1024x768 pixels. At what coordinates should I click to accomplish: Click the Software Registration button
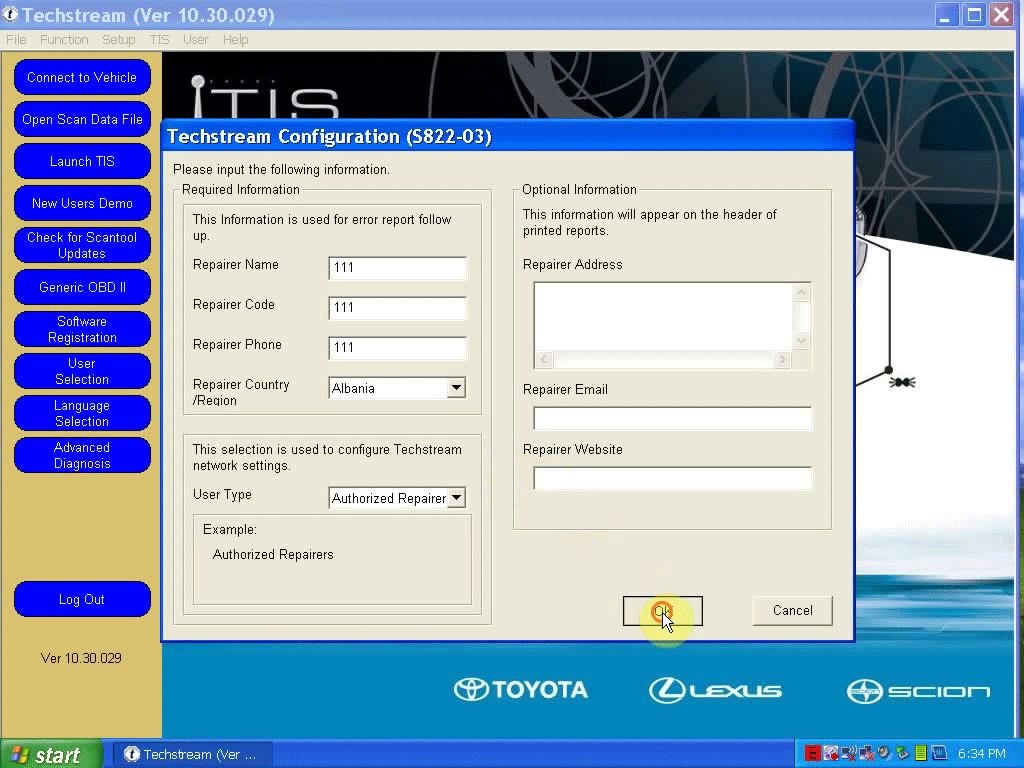pos(82,329)
